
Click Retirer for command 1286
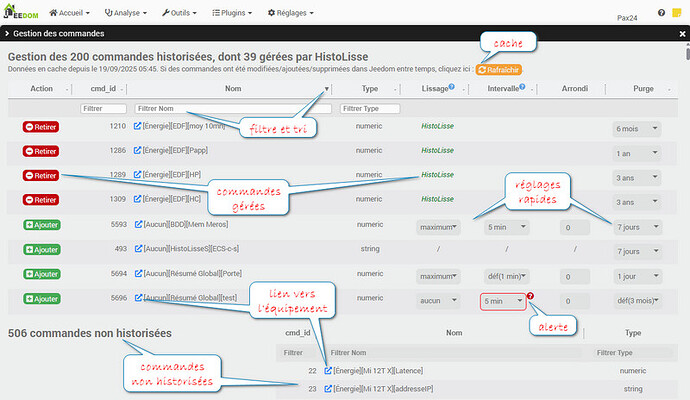[41, 151]
